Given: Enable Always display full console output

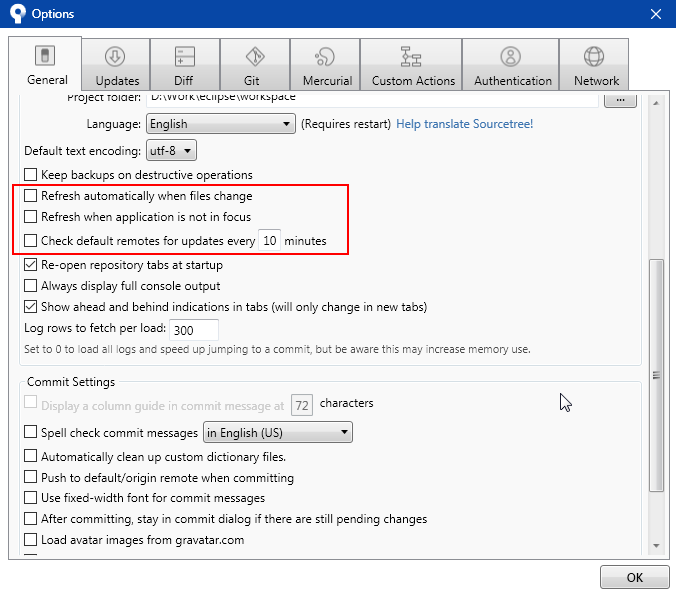Looking at the screenshot, I should (30, 285).
